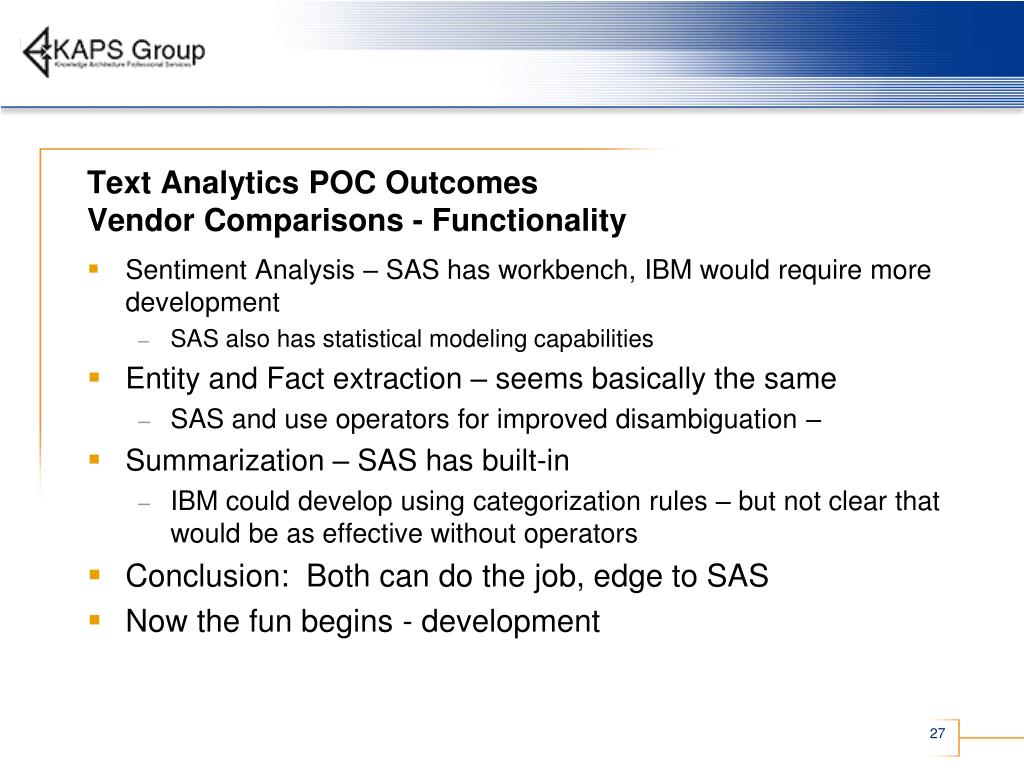Click the KAPS Group logo text
The image size is (1024, 768).
click(129, 50)
